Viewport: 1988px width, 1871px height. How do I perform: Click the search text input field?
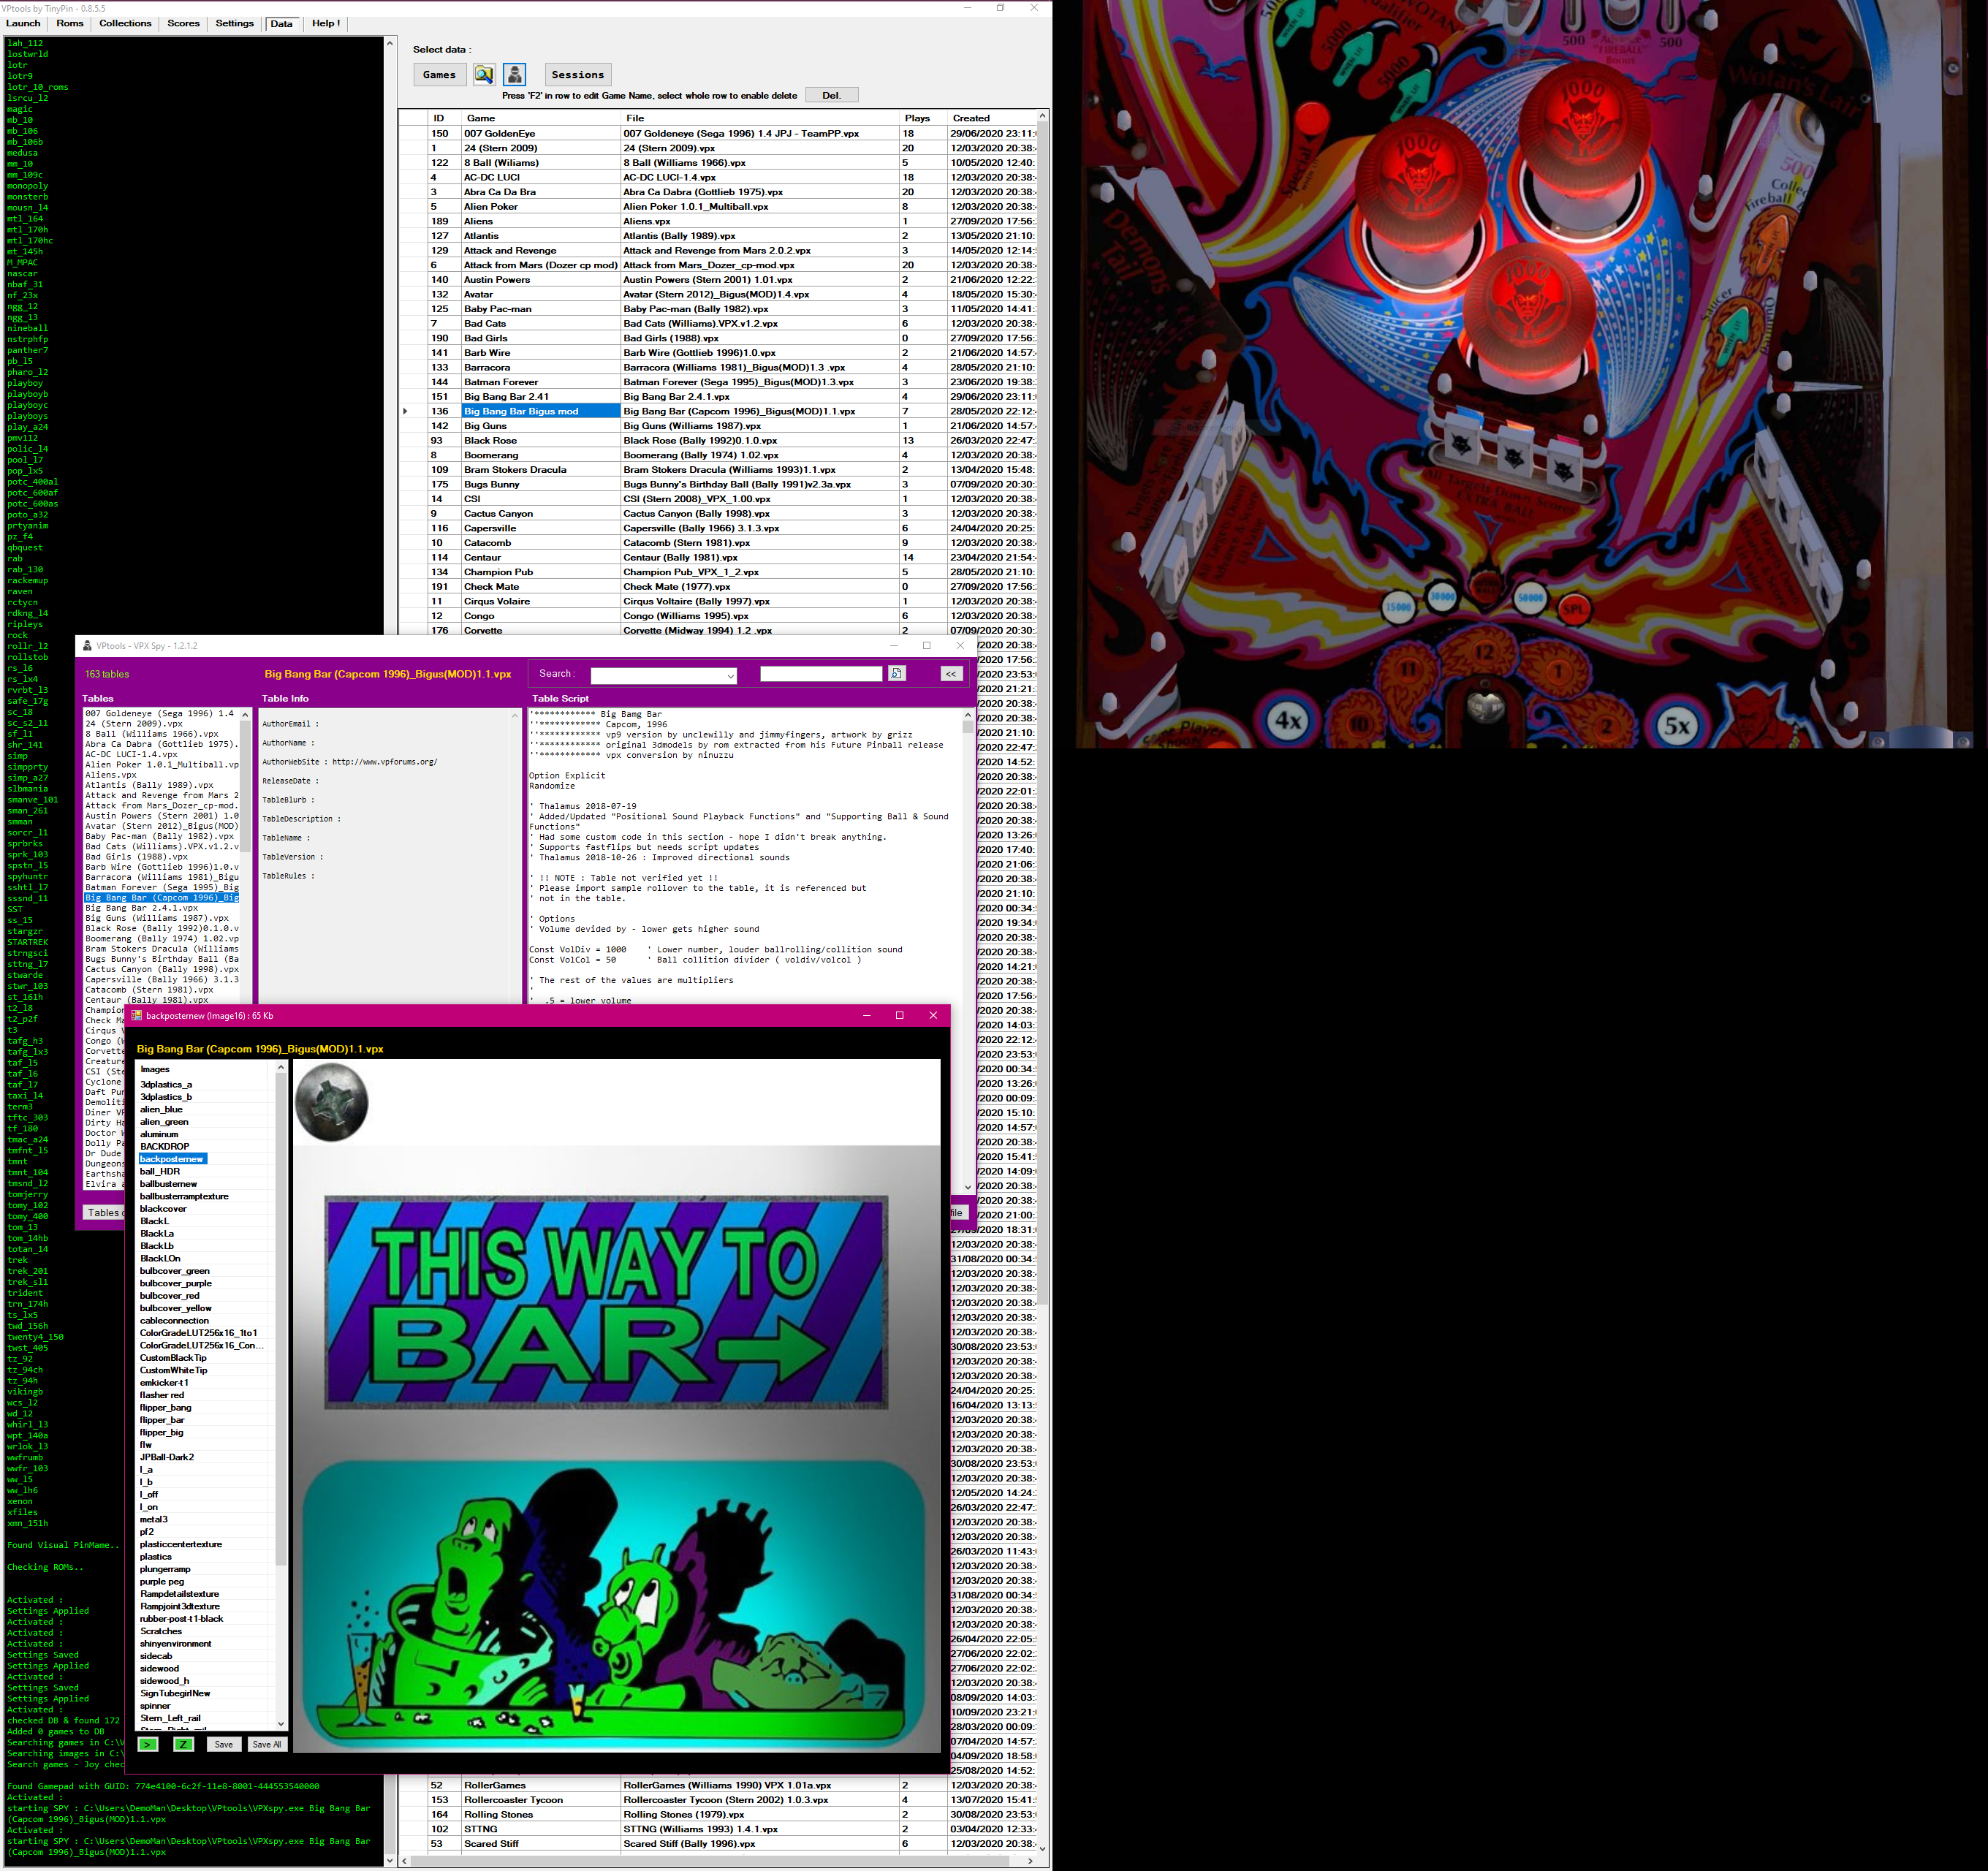(820, 674)
